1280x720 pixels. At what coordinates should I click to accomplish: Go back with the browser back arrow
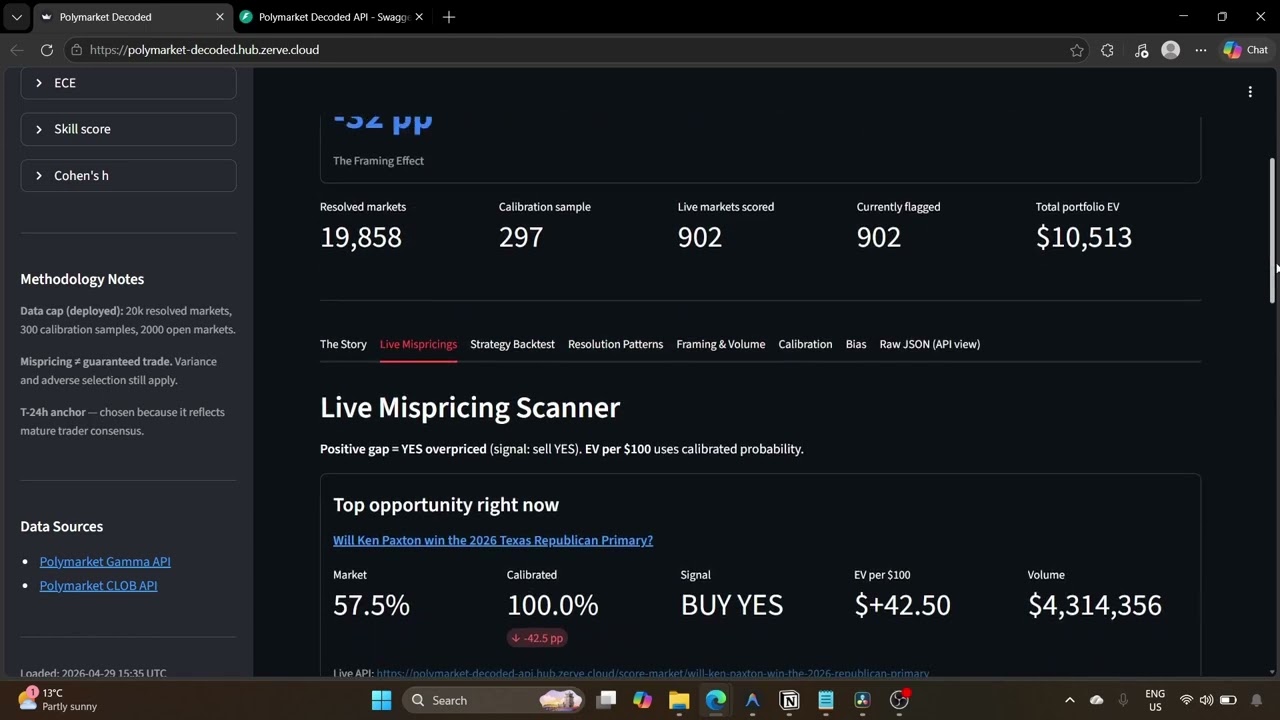point(17,50)
